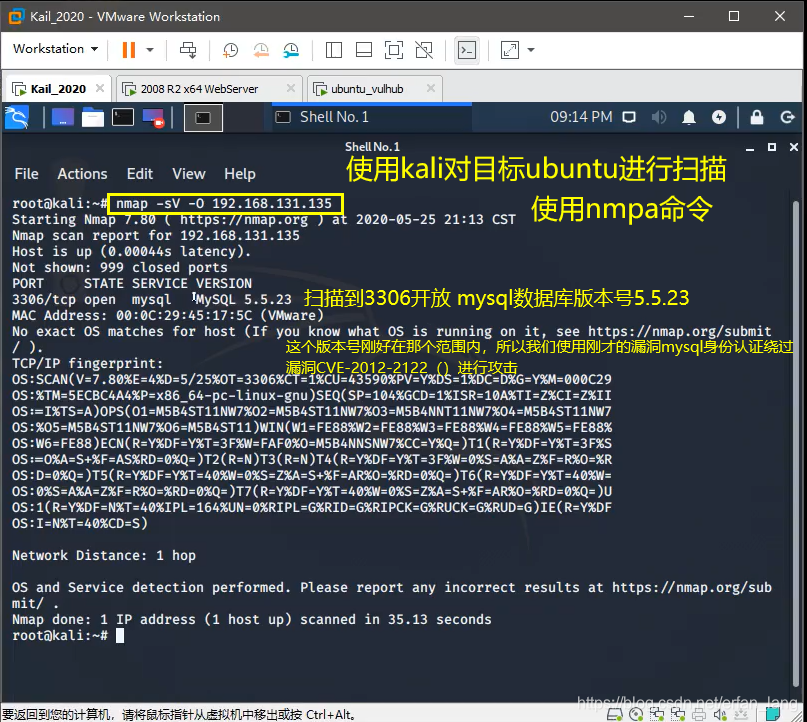Take a snapshot of this virtual machine
807x722 pixels.
(x=231, y=50)
